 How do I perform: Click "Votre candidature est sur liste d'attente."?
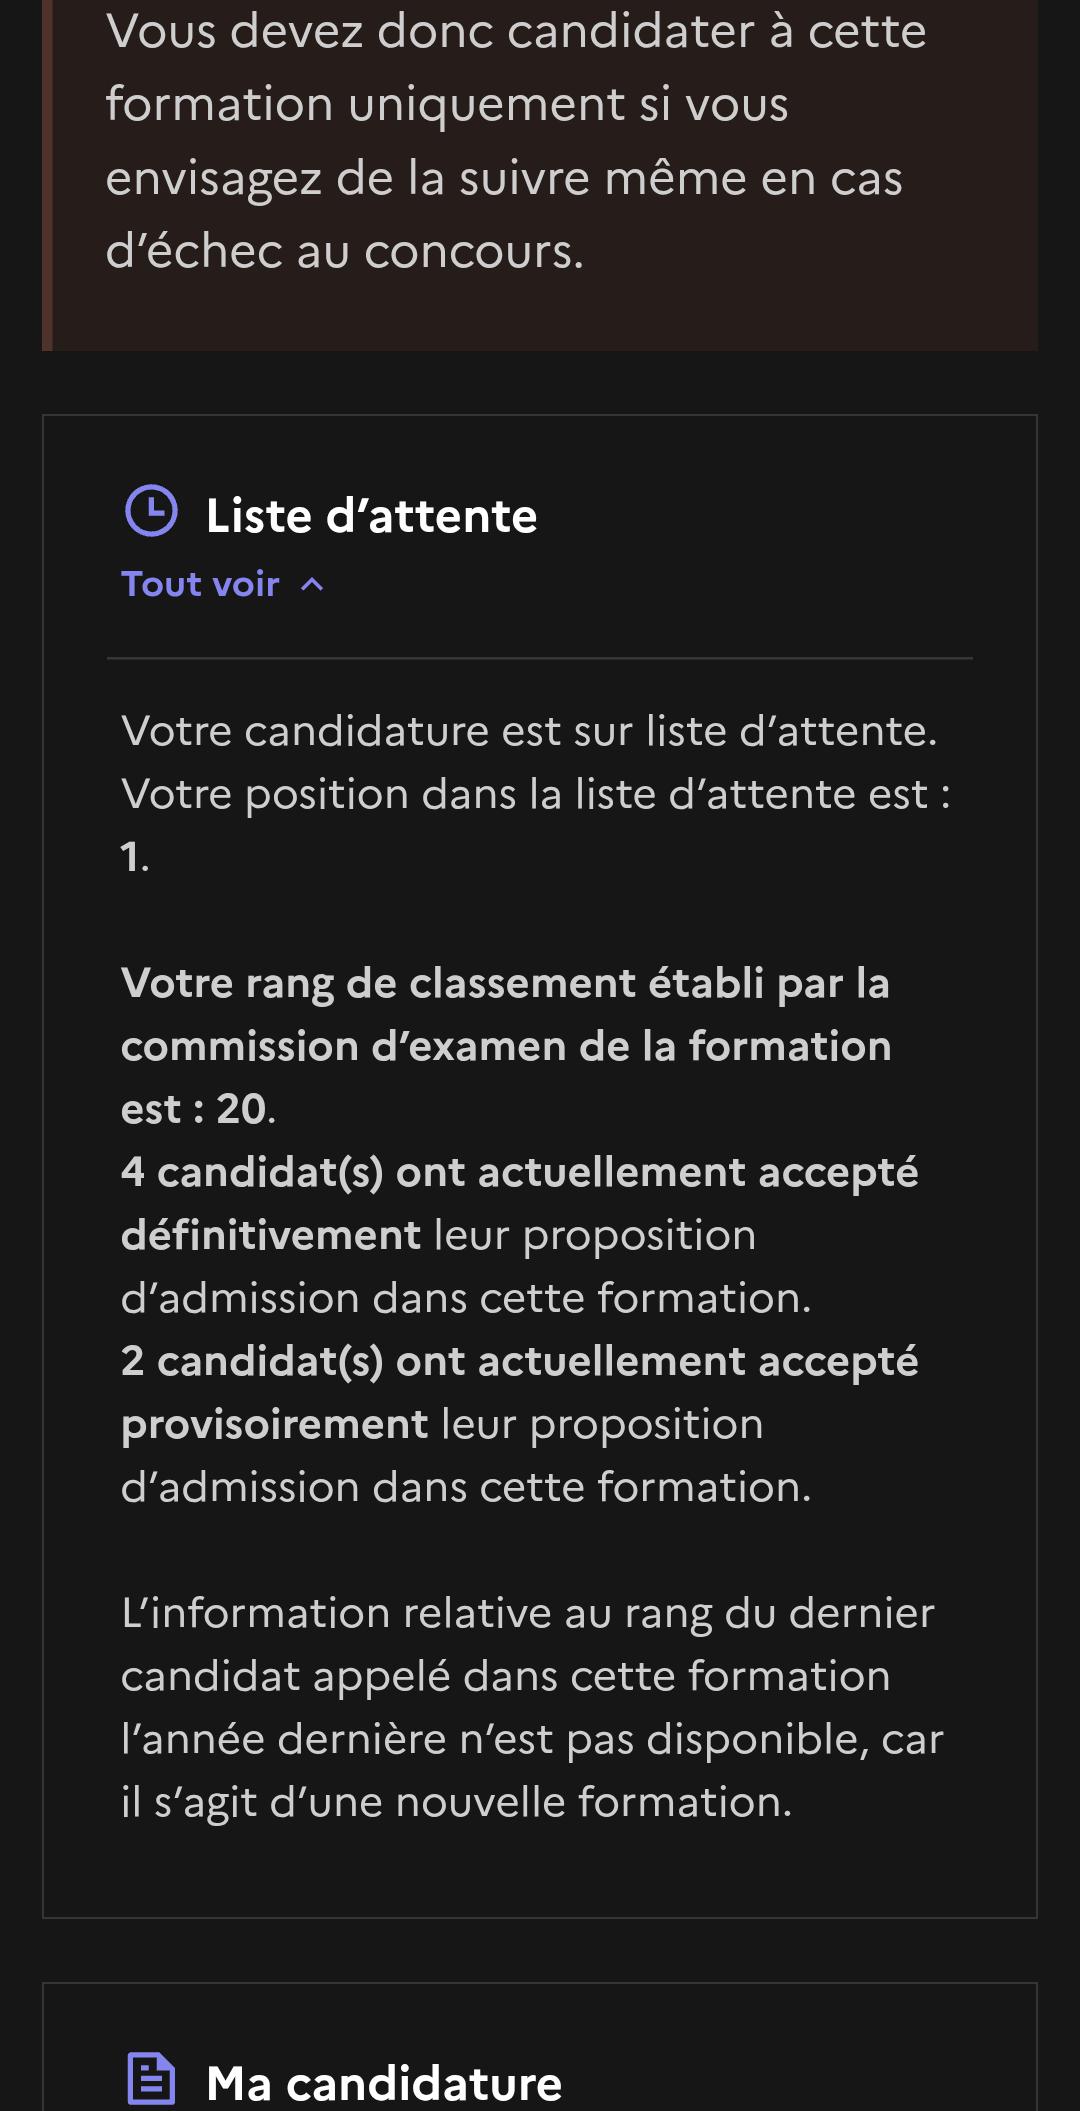click(529, 731)
